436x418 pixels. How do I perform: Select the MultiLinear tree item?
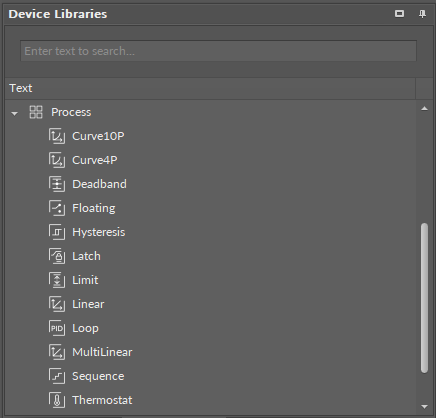pyautogui.click(x=102, y=352)
